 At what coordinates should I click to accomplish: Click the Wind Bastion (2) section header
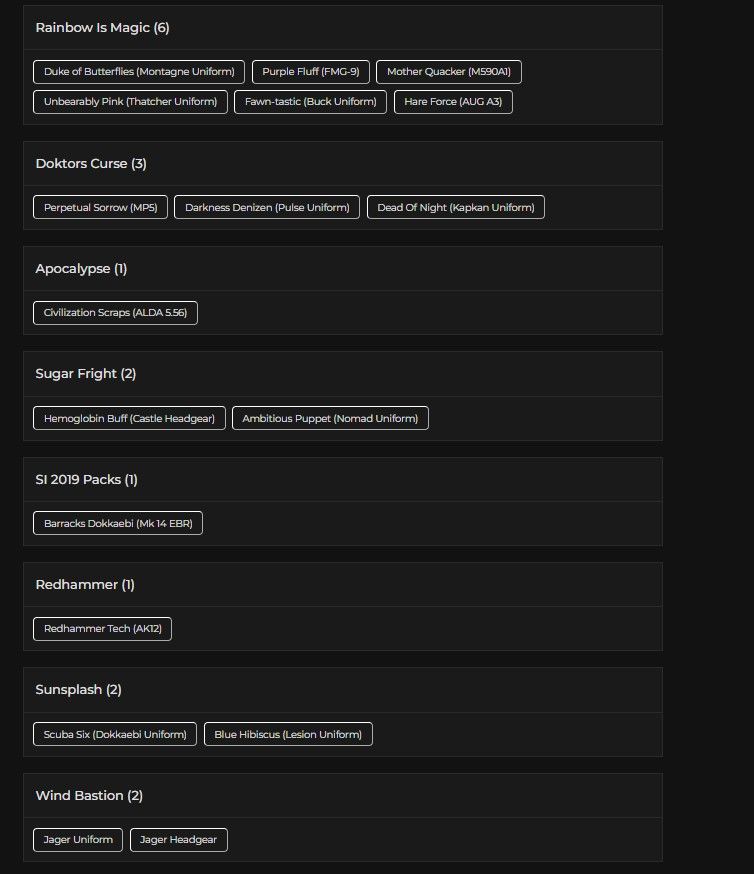[89, 796]
